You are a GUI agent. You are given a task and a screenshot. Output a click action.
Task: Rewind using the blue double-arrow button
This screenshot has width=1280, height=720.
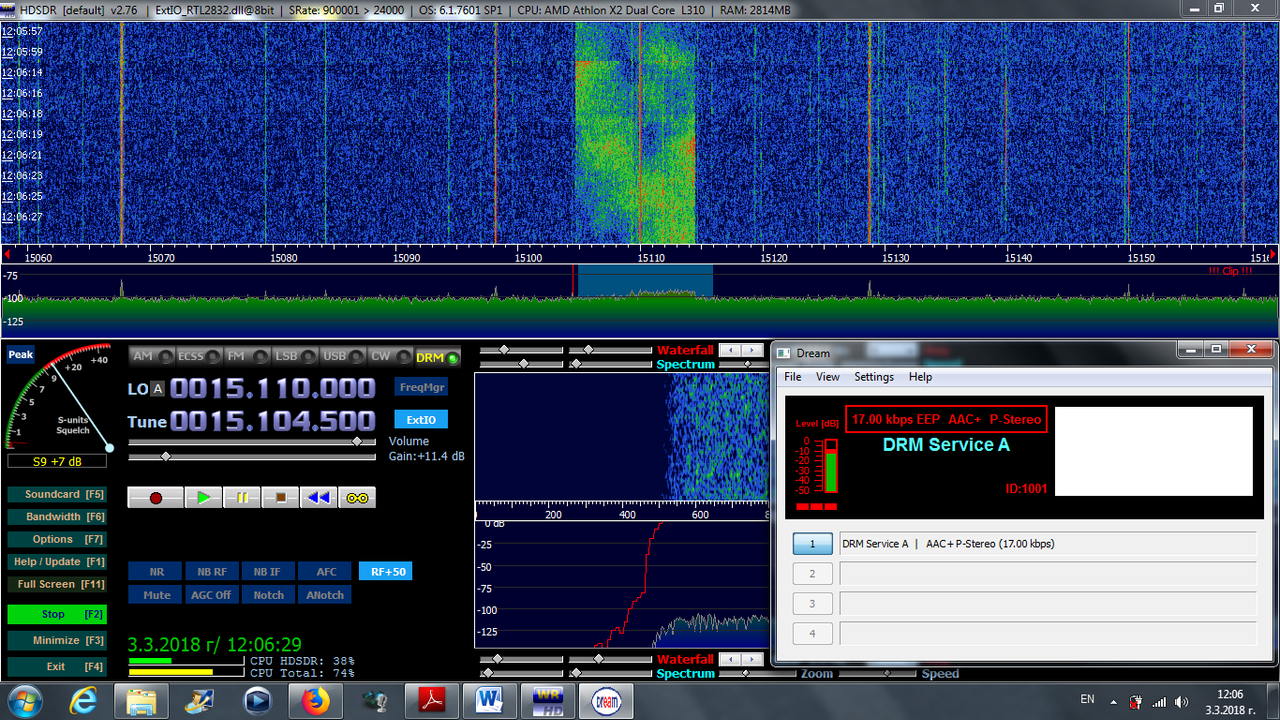tap(319, 497)
